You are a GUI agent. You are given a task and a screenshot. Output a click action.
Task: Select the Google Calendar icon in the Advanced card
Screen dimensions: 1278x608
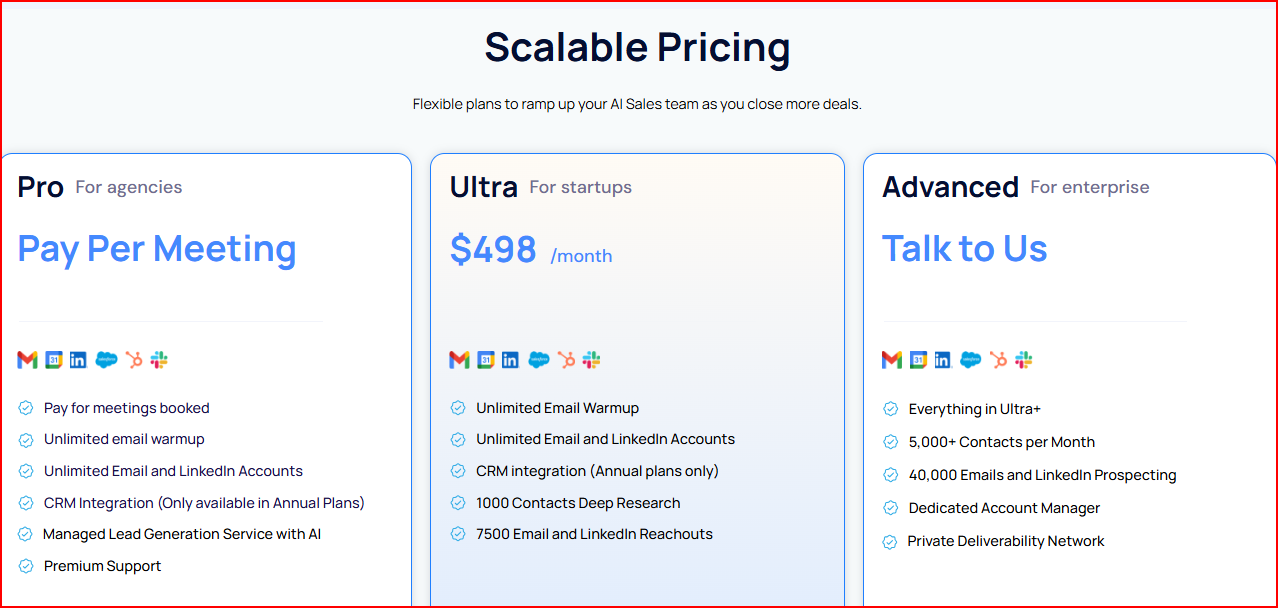pos(918,359)
